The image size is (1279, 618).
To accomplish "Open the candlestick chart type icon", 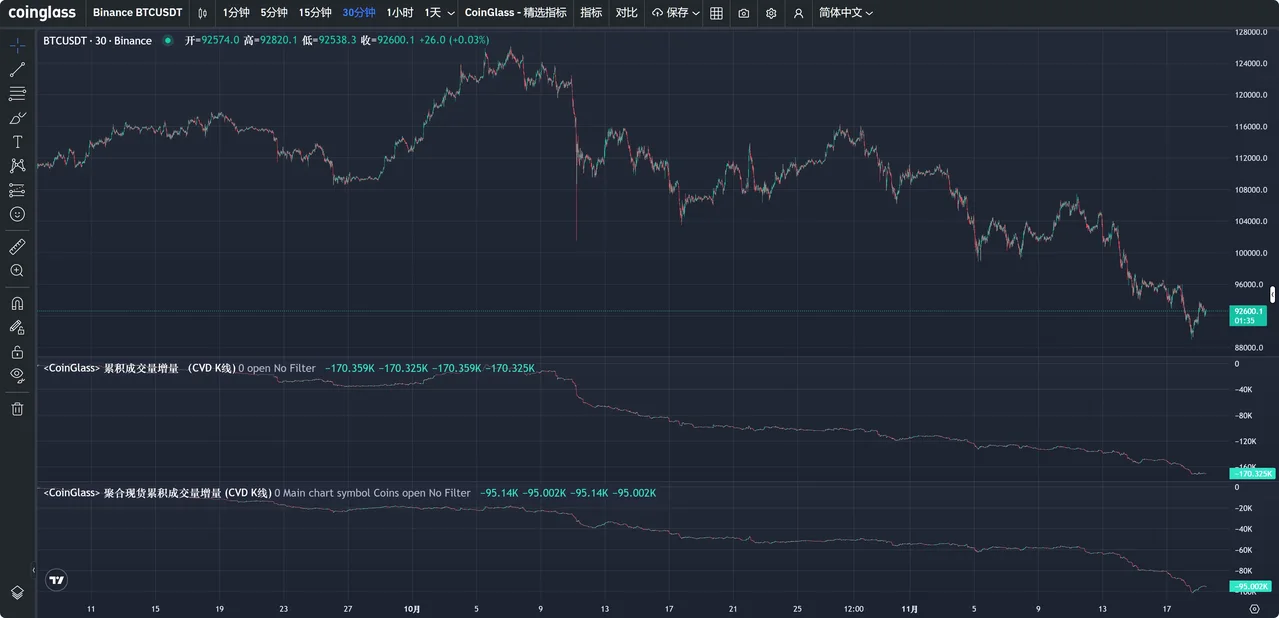I will (203, 13).
